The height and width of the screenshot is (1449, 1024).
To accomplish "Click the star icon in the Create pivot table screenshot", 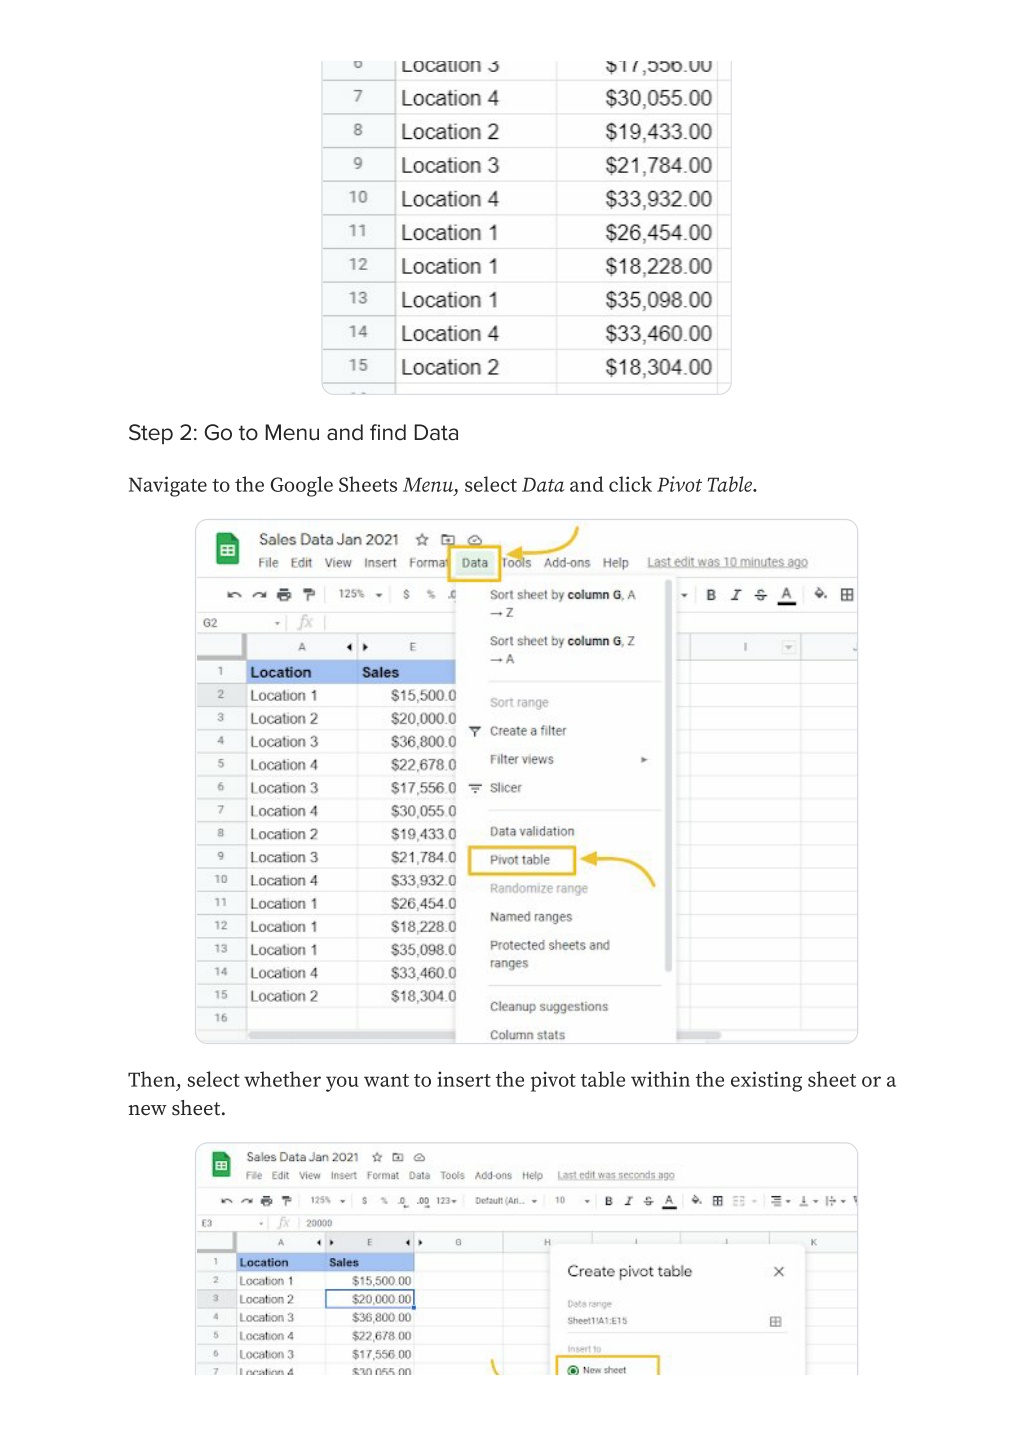I will tap(377, 1157).
